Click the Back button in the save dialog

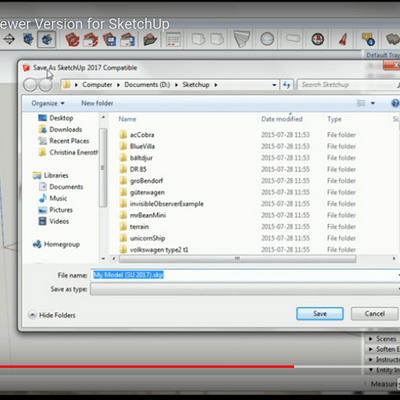click(30, 85)
